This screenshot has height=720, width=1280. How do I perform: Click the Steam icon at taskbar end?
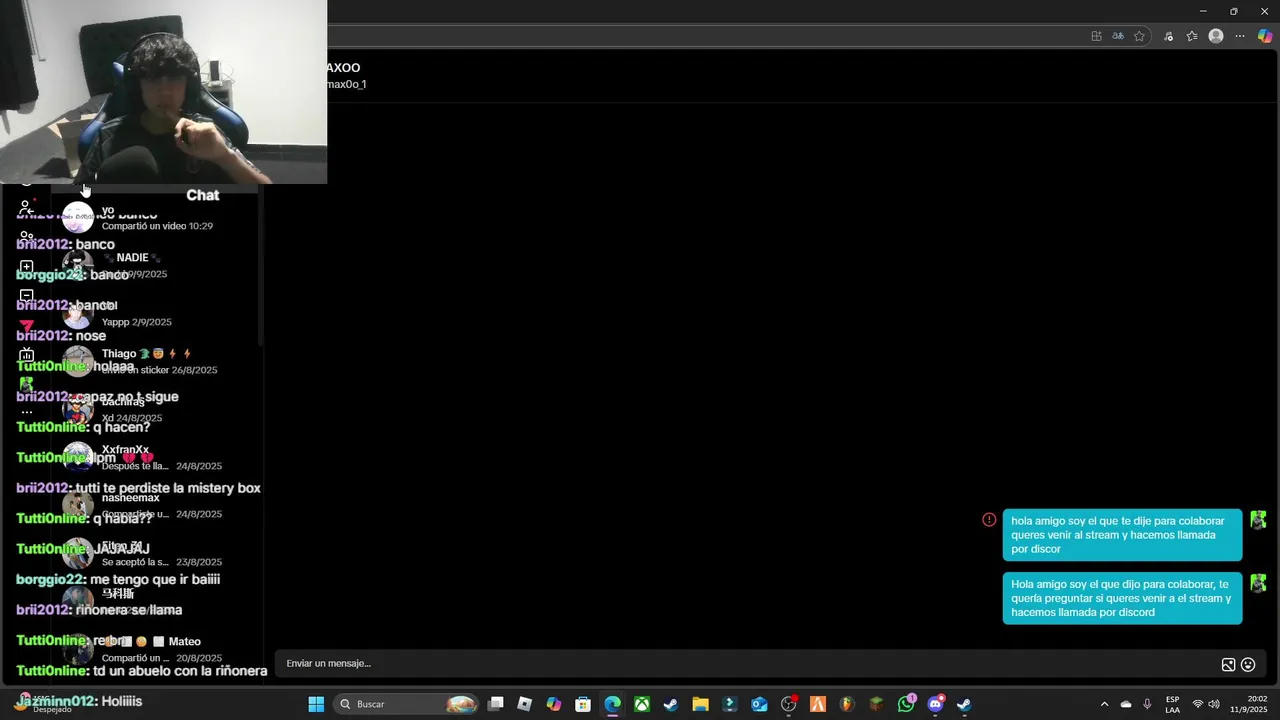(964, 704)
